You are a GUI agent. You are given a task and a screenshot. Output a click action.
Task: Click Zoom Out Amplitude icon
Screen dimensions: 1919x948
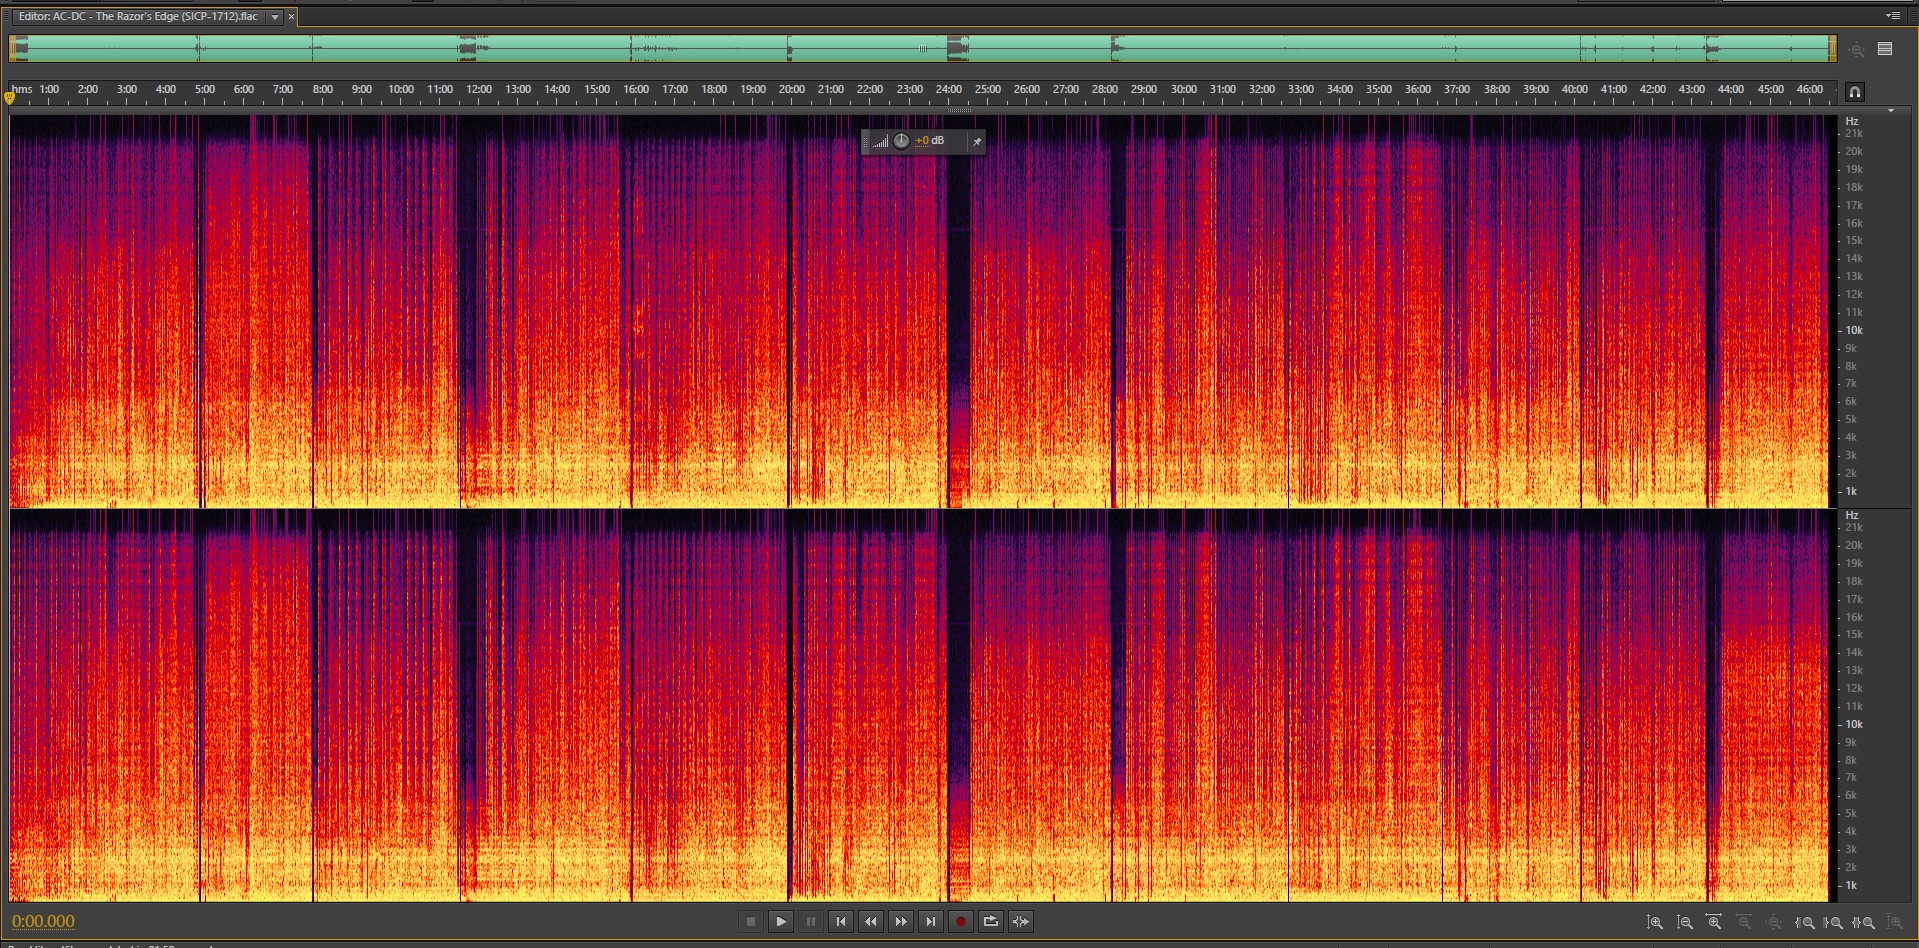coord(1685,923)
